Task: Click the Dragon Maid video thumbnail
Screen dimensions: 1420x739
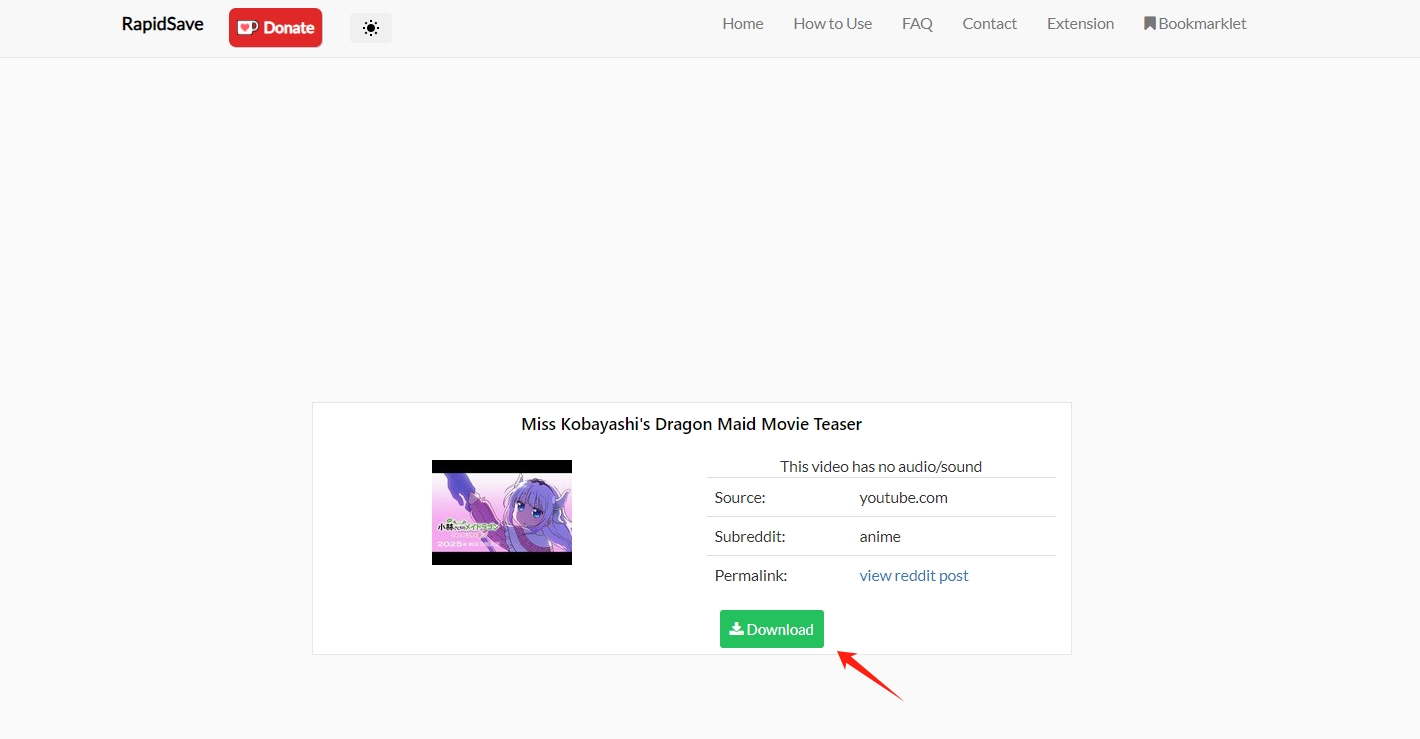Action: (x=502, y=512)
